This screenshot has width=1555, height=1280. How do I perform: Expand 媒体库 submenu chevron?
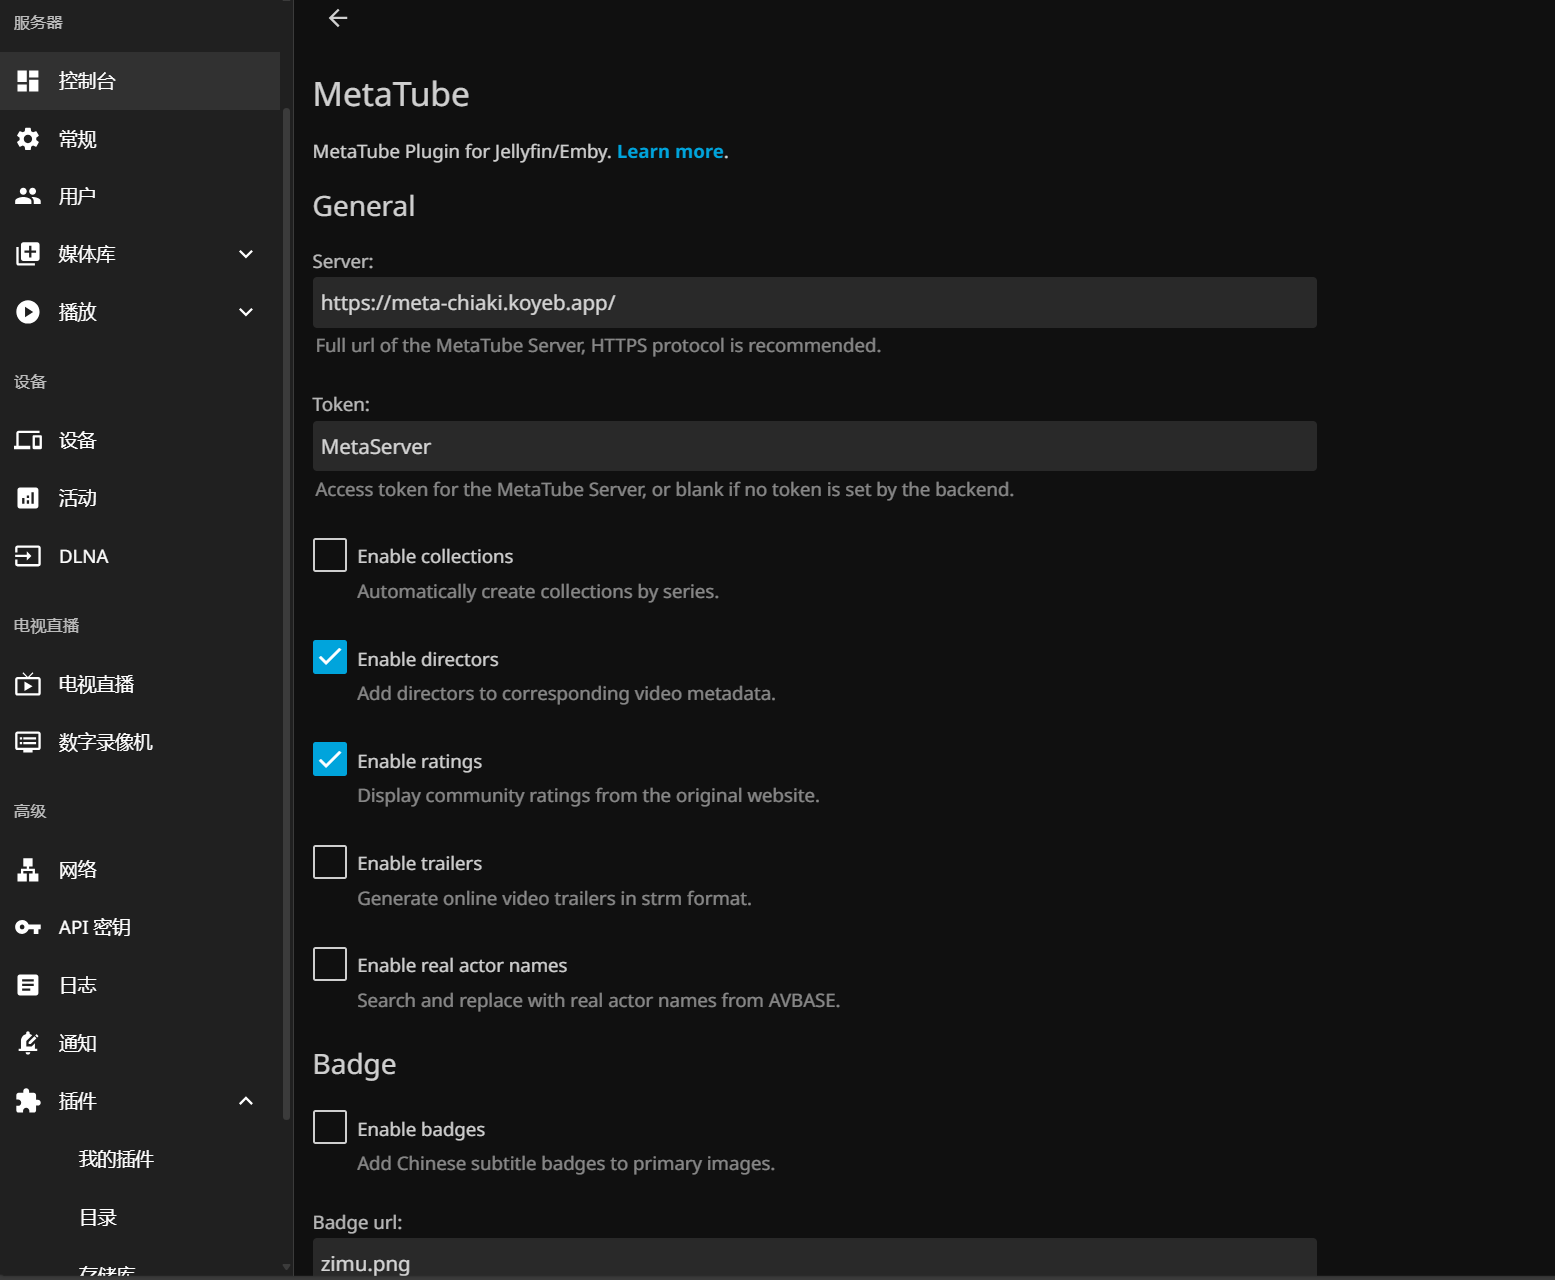point(246,254)
